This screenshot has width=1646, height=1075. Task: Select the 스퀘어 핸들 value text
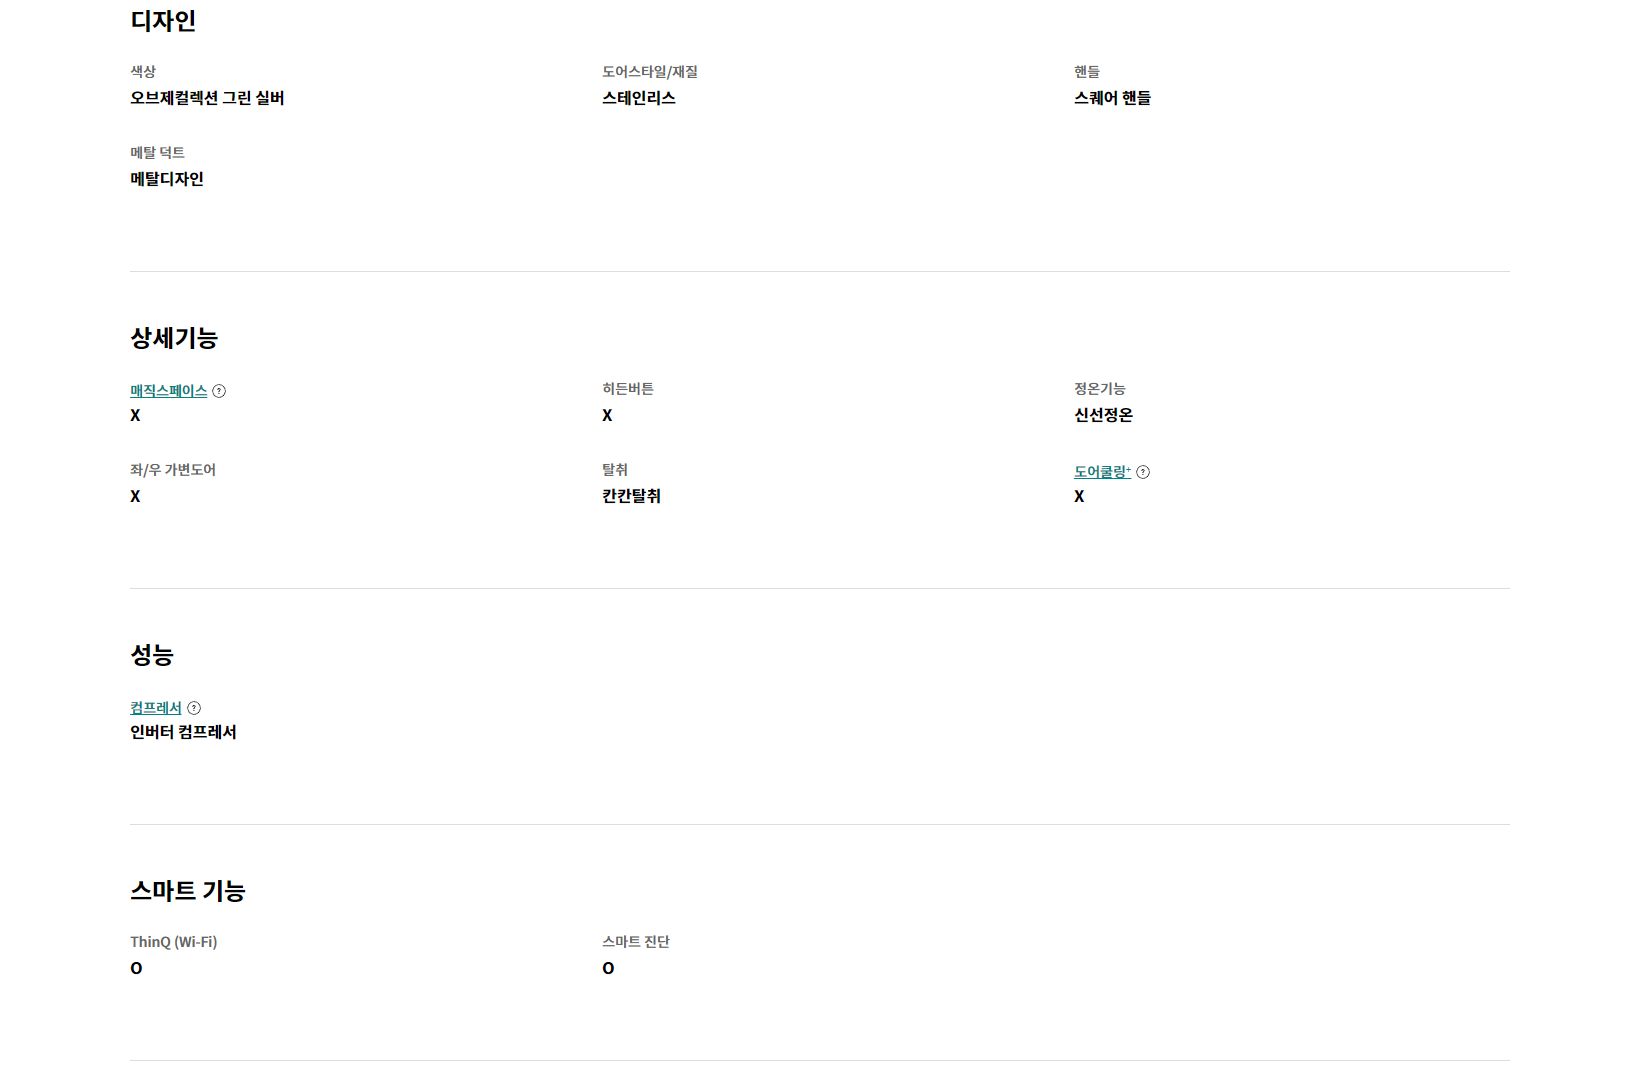[1113, 98]
